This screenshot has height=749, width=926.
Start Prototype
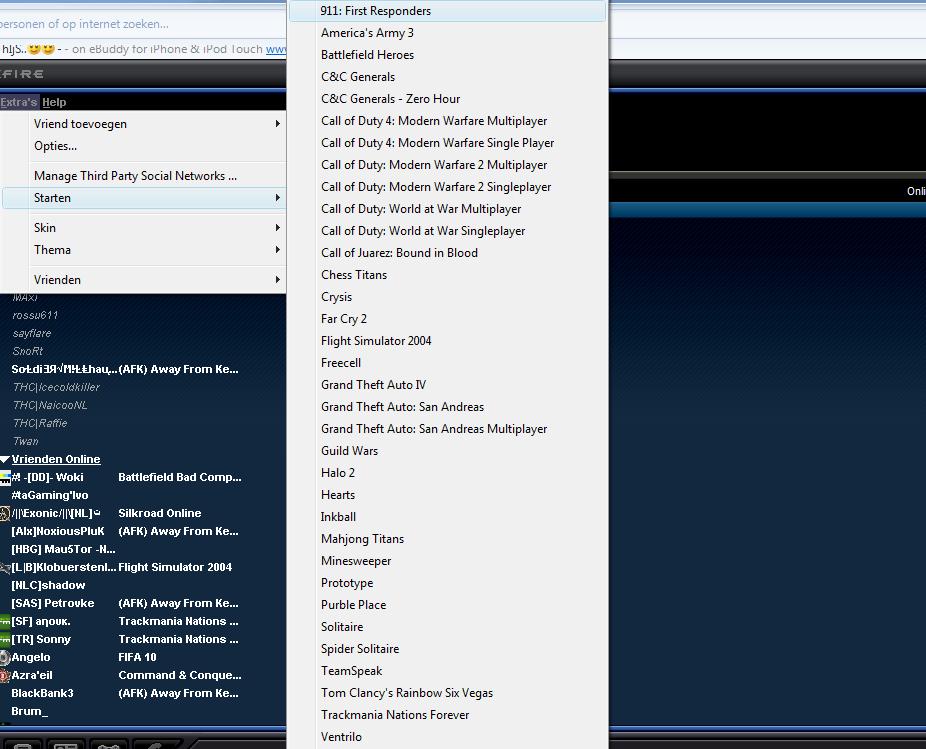[x=448, y=583]
